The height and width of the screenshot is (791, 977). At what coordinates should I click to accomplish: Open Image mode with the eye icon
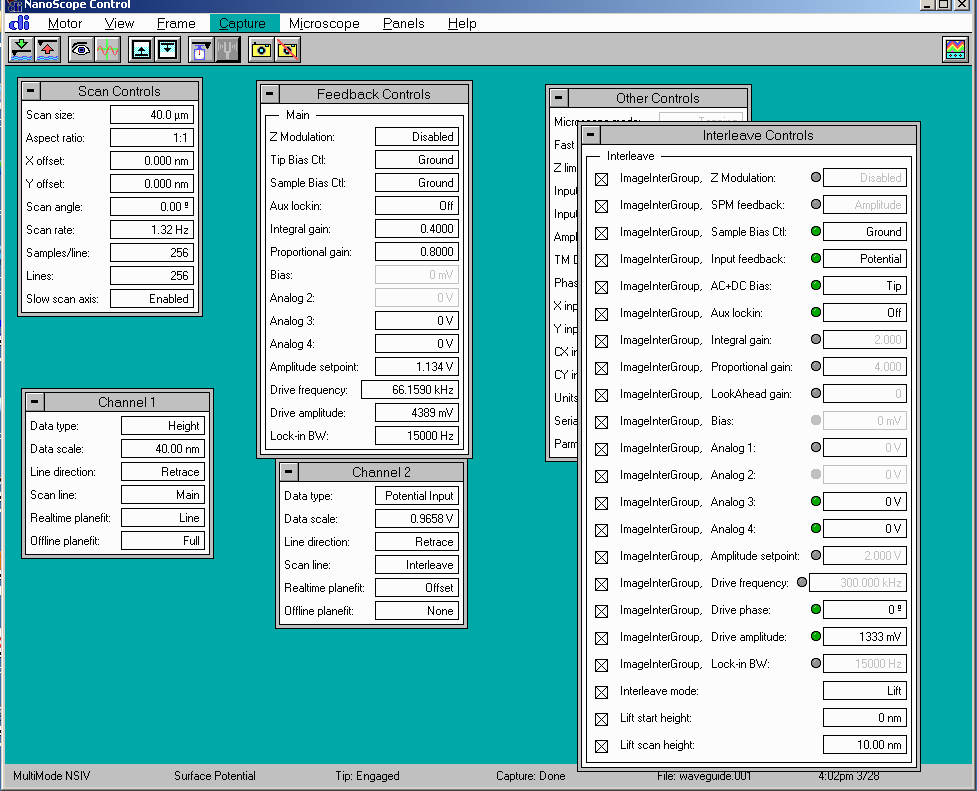tap(80, 50)
